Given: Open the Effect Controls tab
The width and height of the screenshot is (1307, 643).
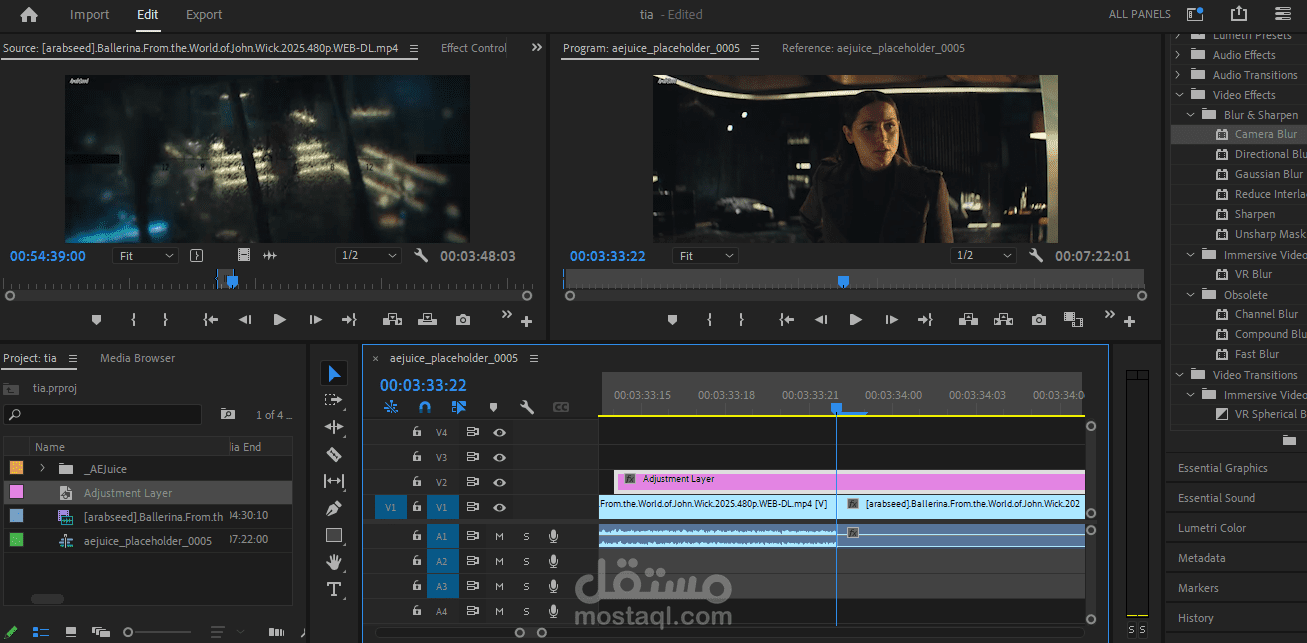Looking at the screenshot, I should click(x=474, y=48).
